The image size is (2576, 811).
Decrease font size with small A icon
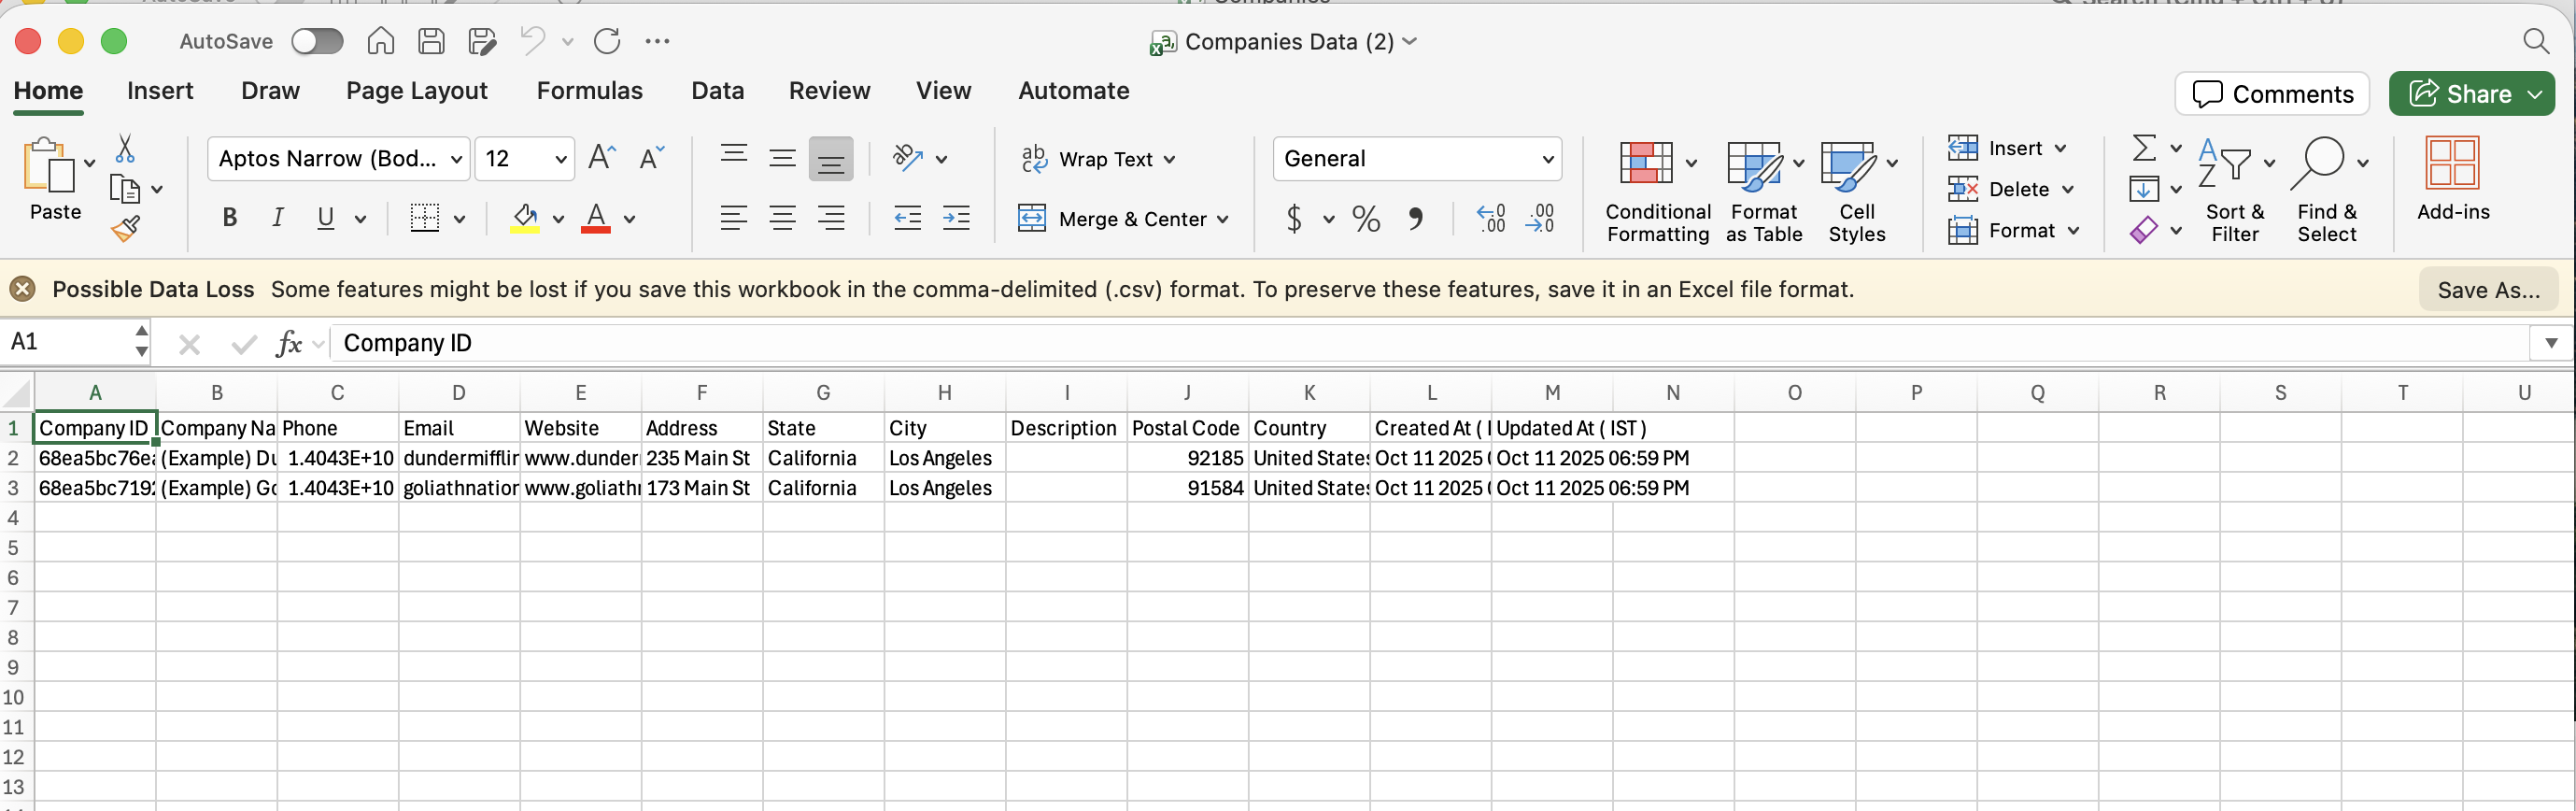pos(651,158)
